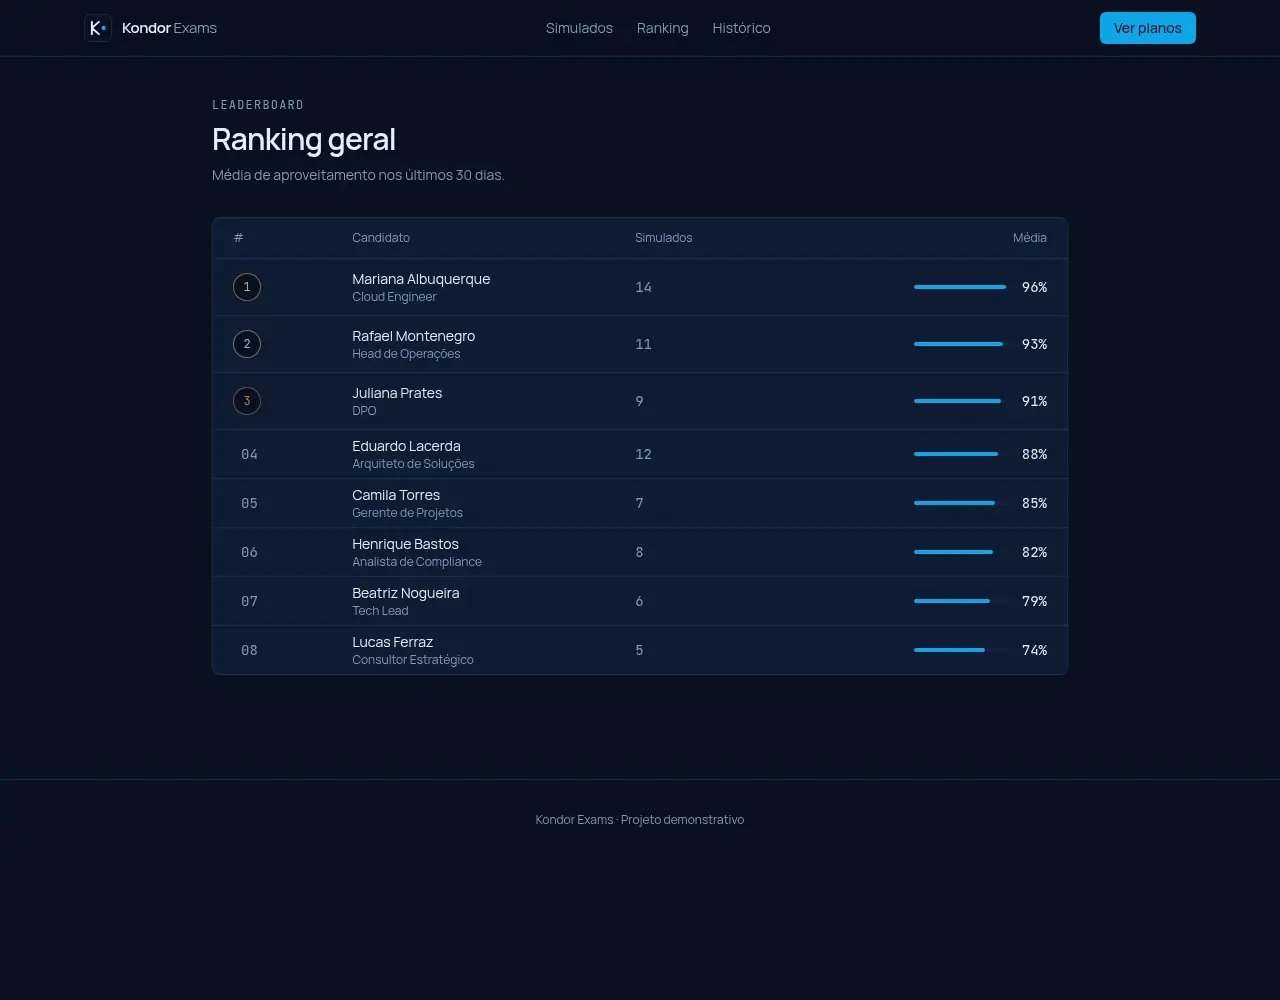The image size is (1280, 1000).
Task: Select candidate name Eduardo Lacerda
Action: point(406,446)
